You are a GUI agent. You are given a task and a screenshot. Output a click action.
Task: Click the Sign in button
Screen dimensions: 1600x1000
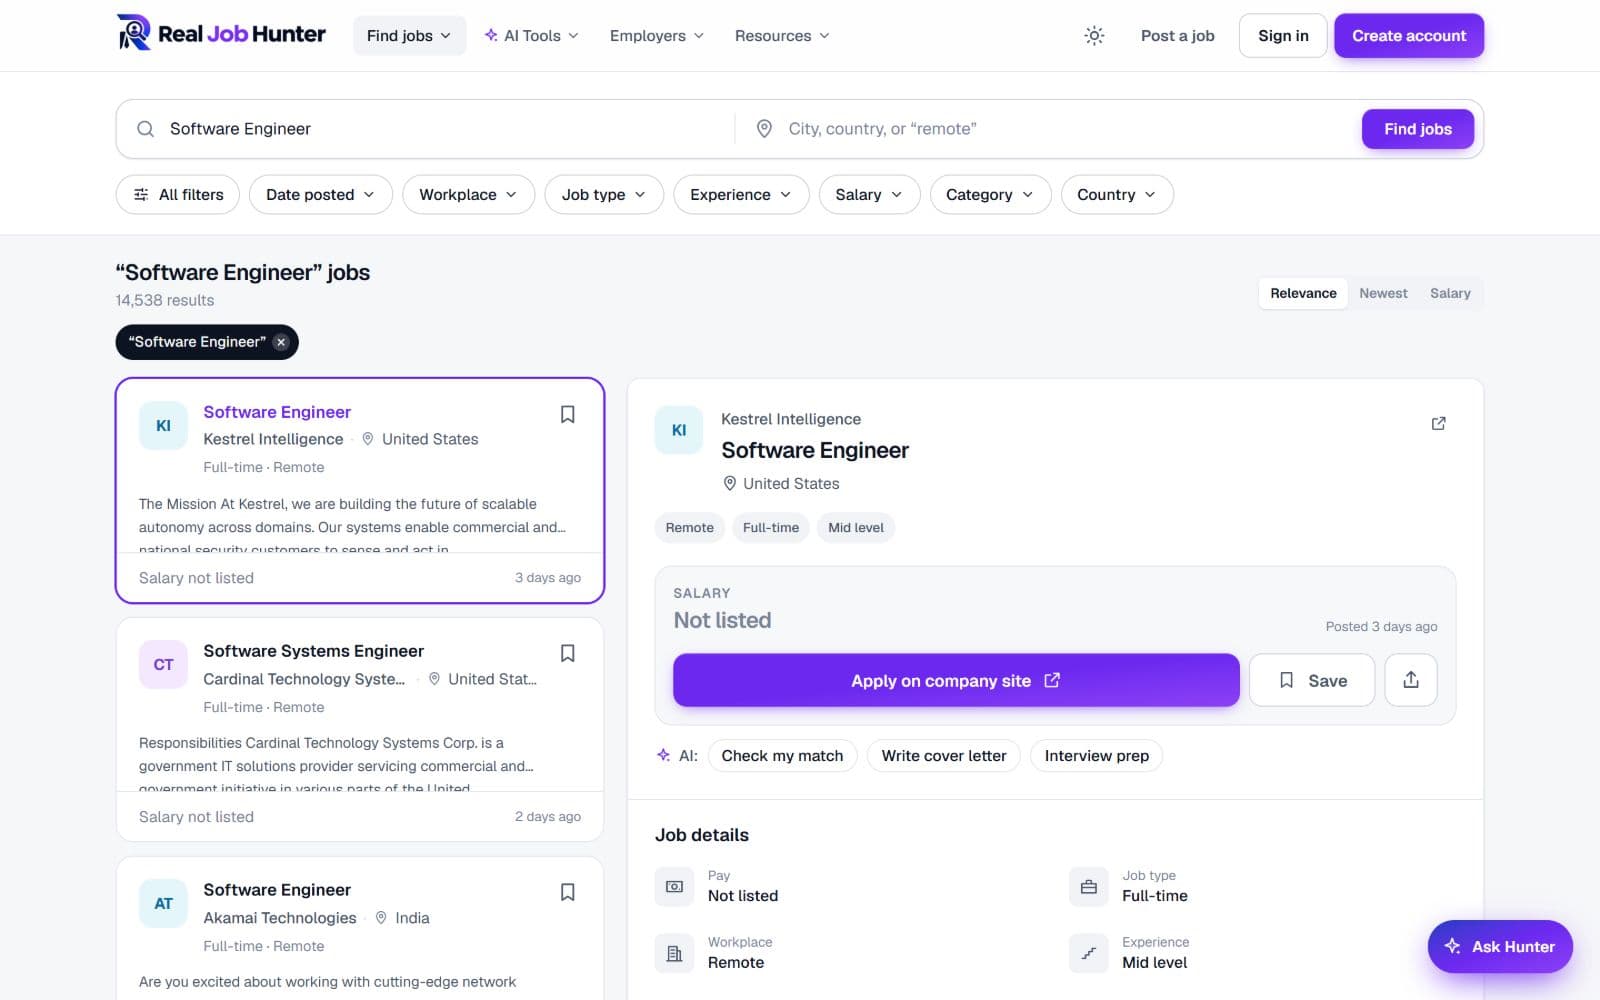[1283, 36]
